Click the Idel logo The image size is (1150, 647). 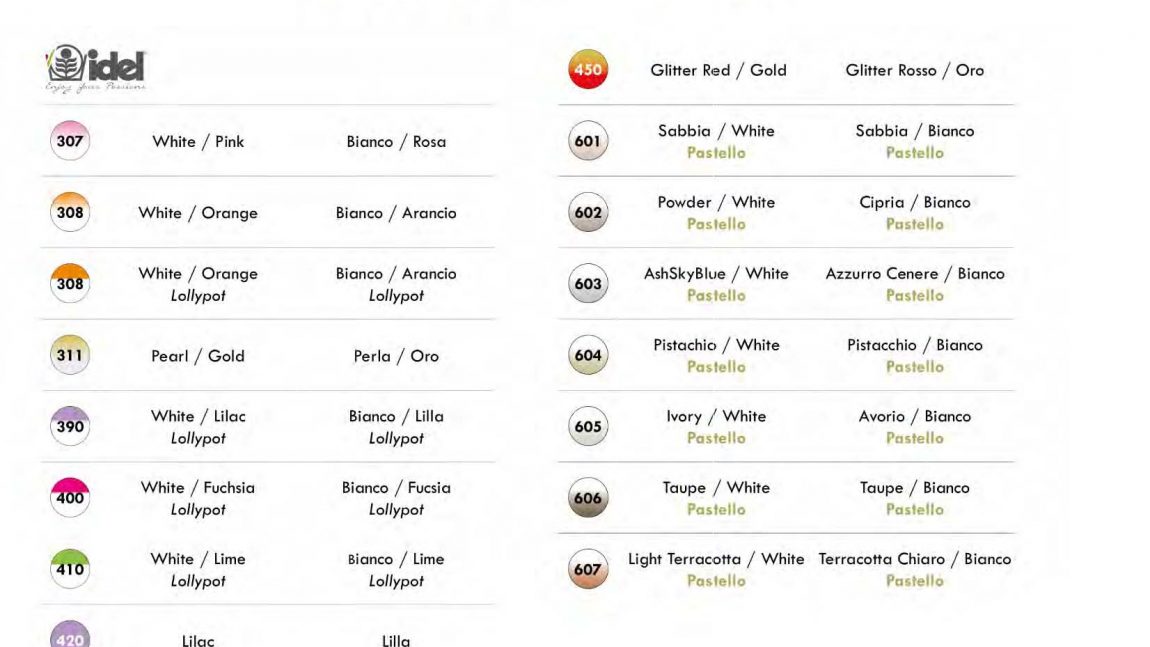tap(96, 69)
